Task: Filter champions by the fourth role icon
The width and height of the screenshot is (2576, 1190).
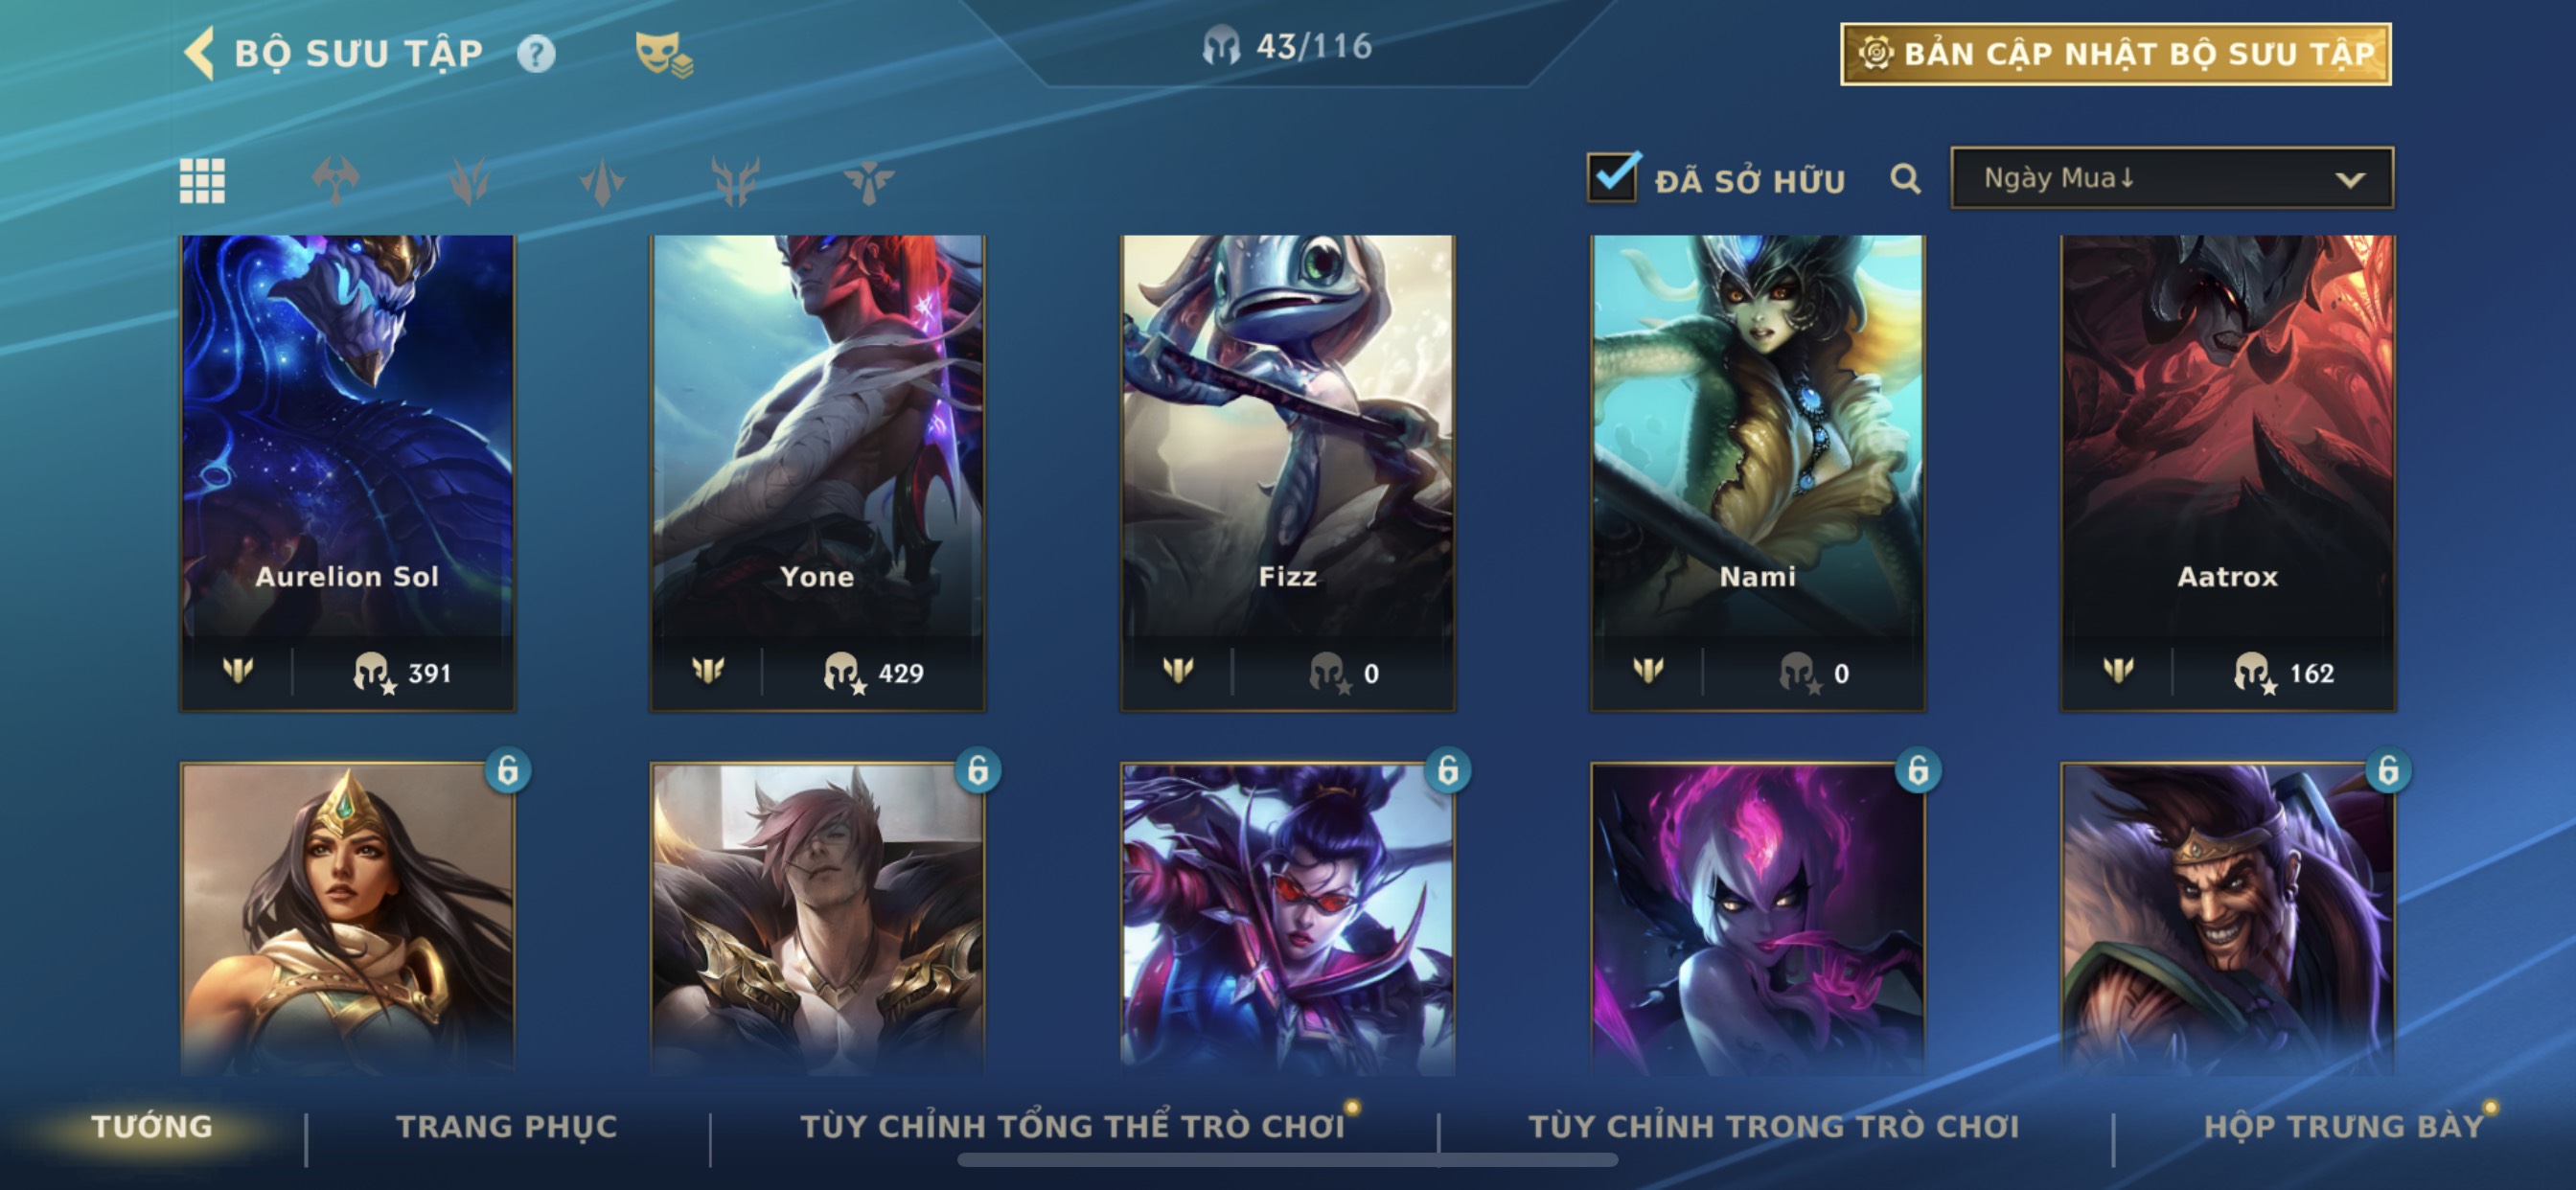Action: pos(735,181)
